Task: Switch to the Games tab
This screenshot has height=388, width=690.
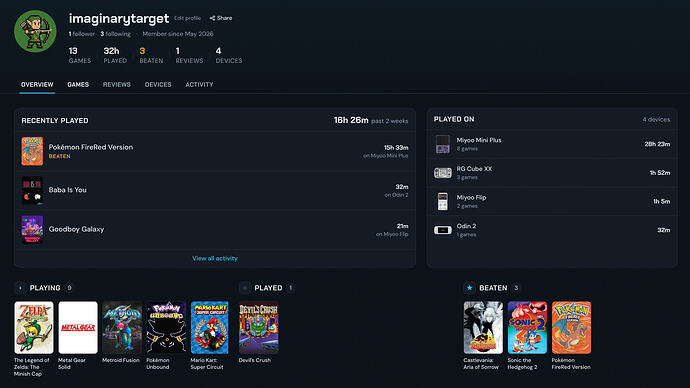Action: pyautogui.click(x=78, y=84)
